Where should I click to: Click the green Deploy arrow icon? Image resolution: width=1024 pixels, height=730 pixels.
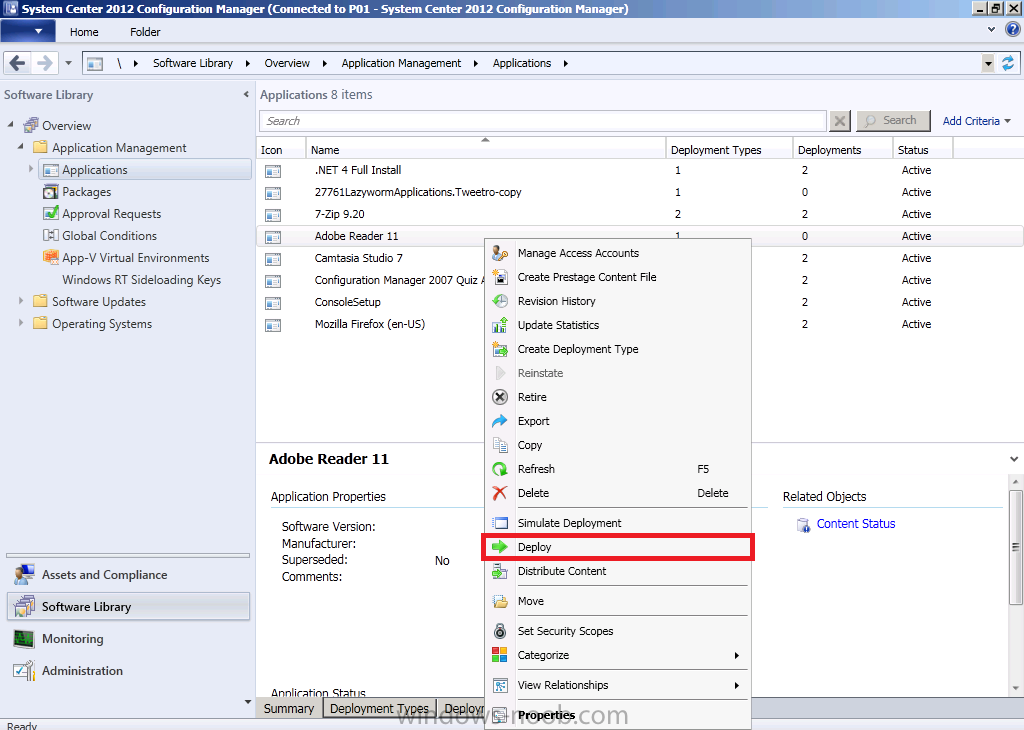tap(500, 547)
